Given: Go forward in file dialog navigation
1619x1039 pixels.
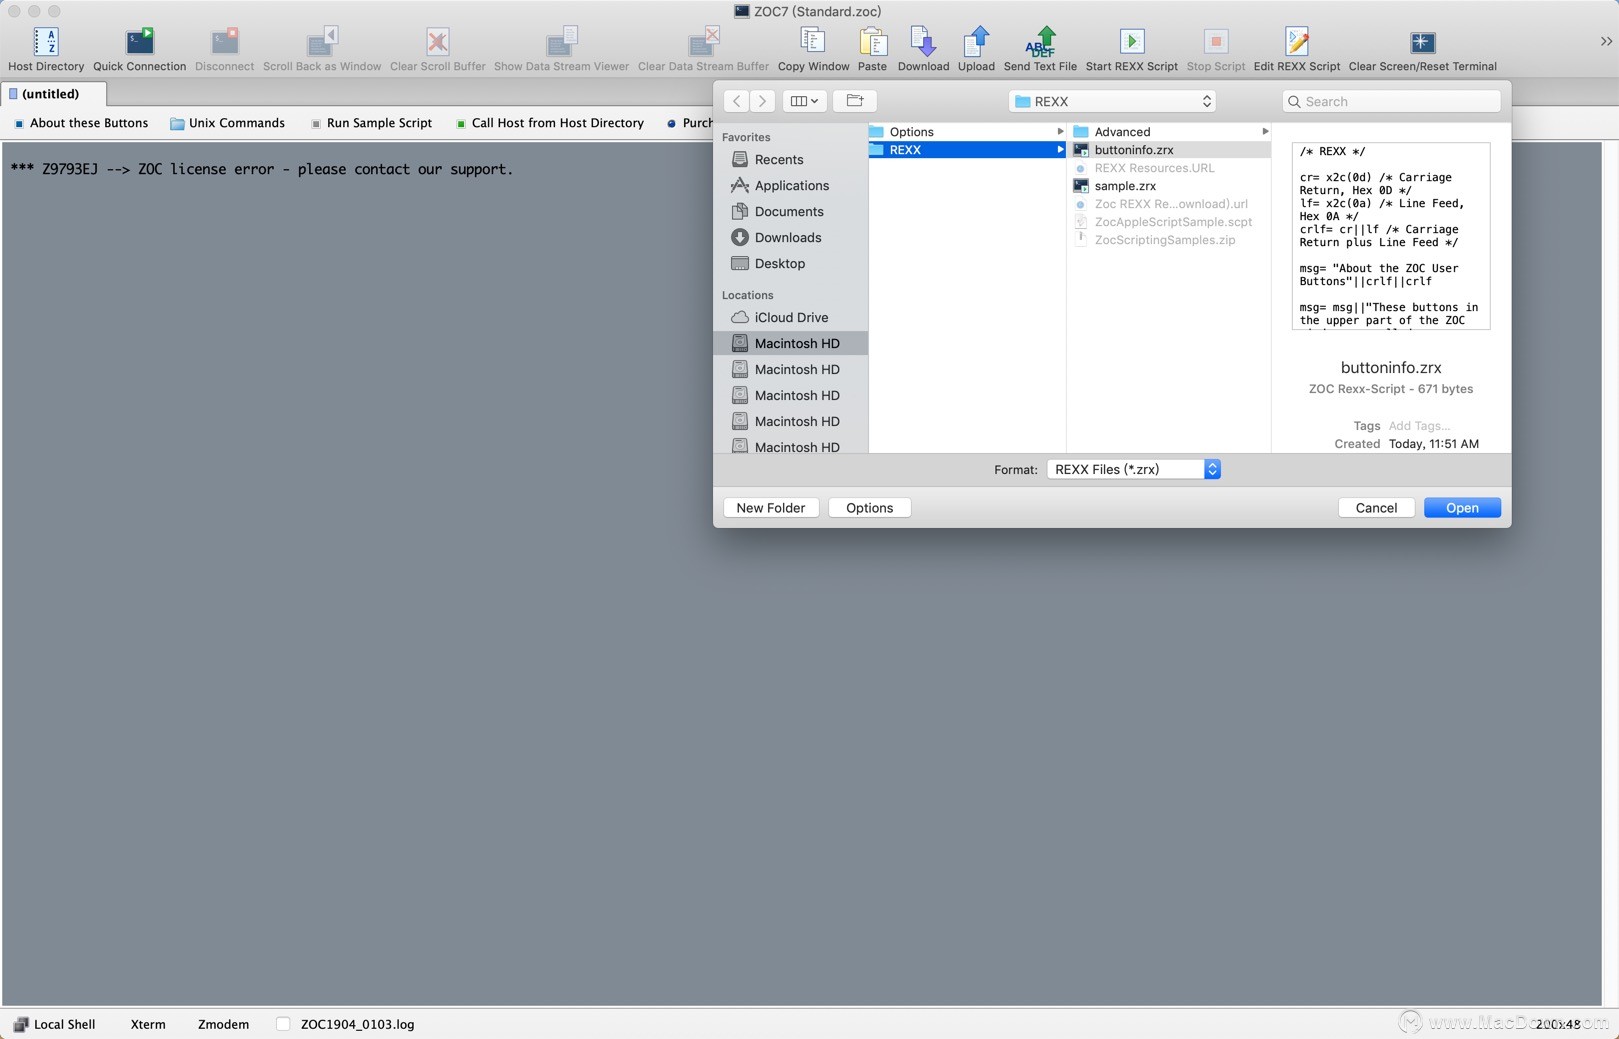Looking at the screenshot, I should pyautogui.click(x=762, y=101).
